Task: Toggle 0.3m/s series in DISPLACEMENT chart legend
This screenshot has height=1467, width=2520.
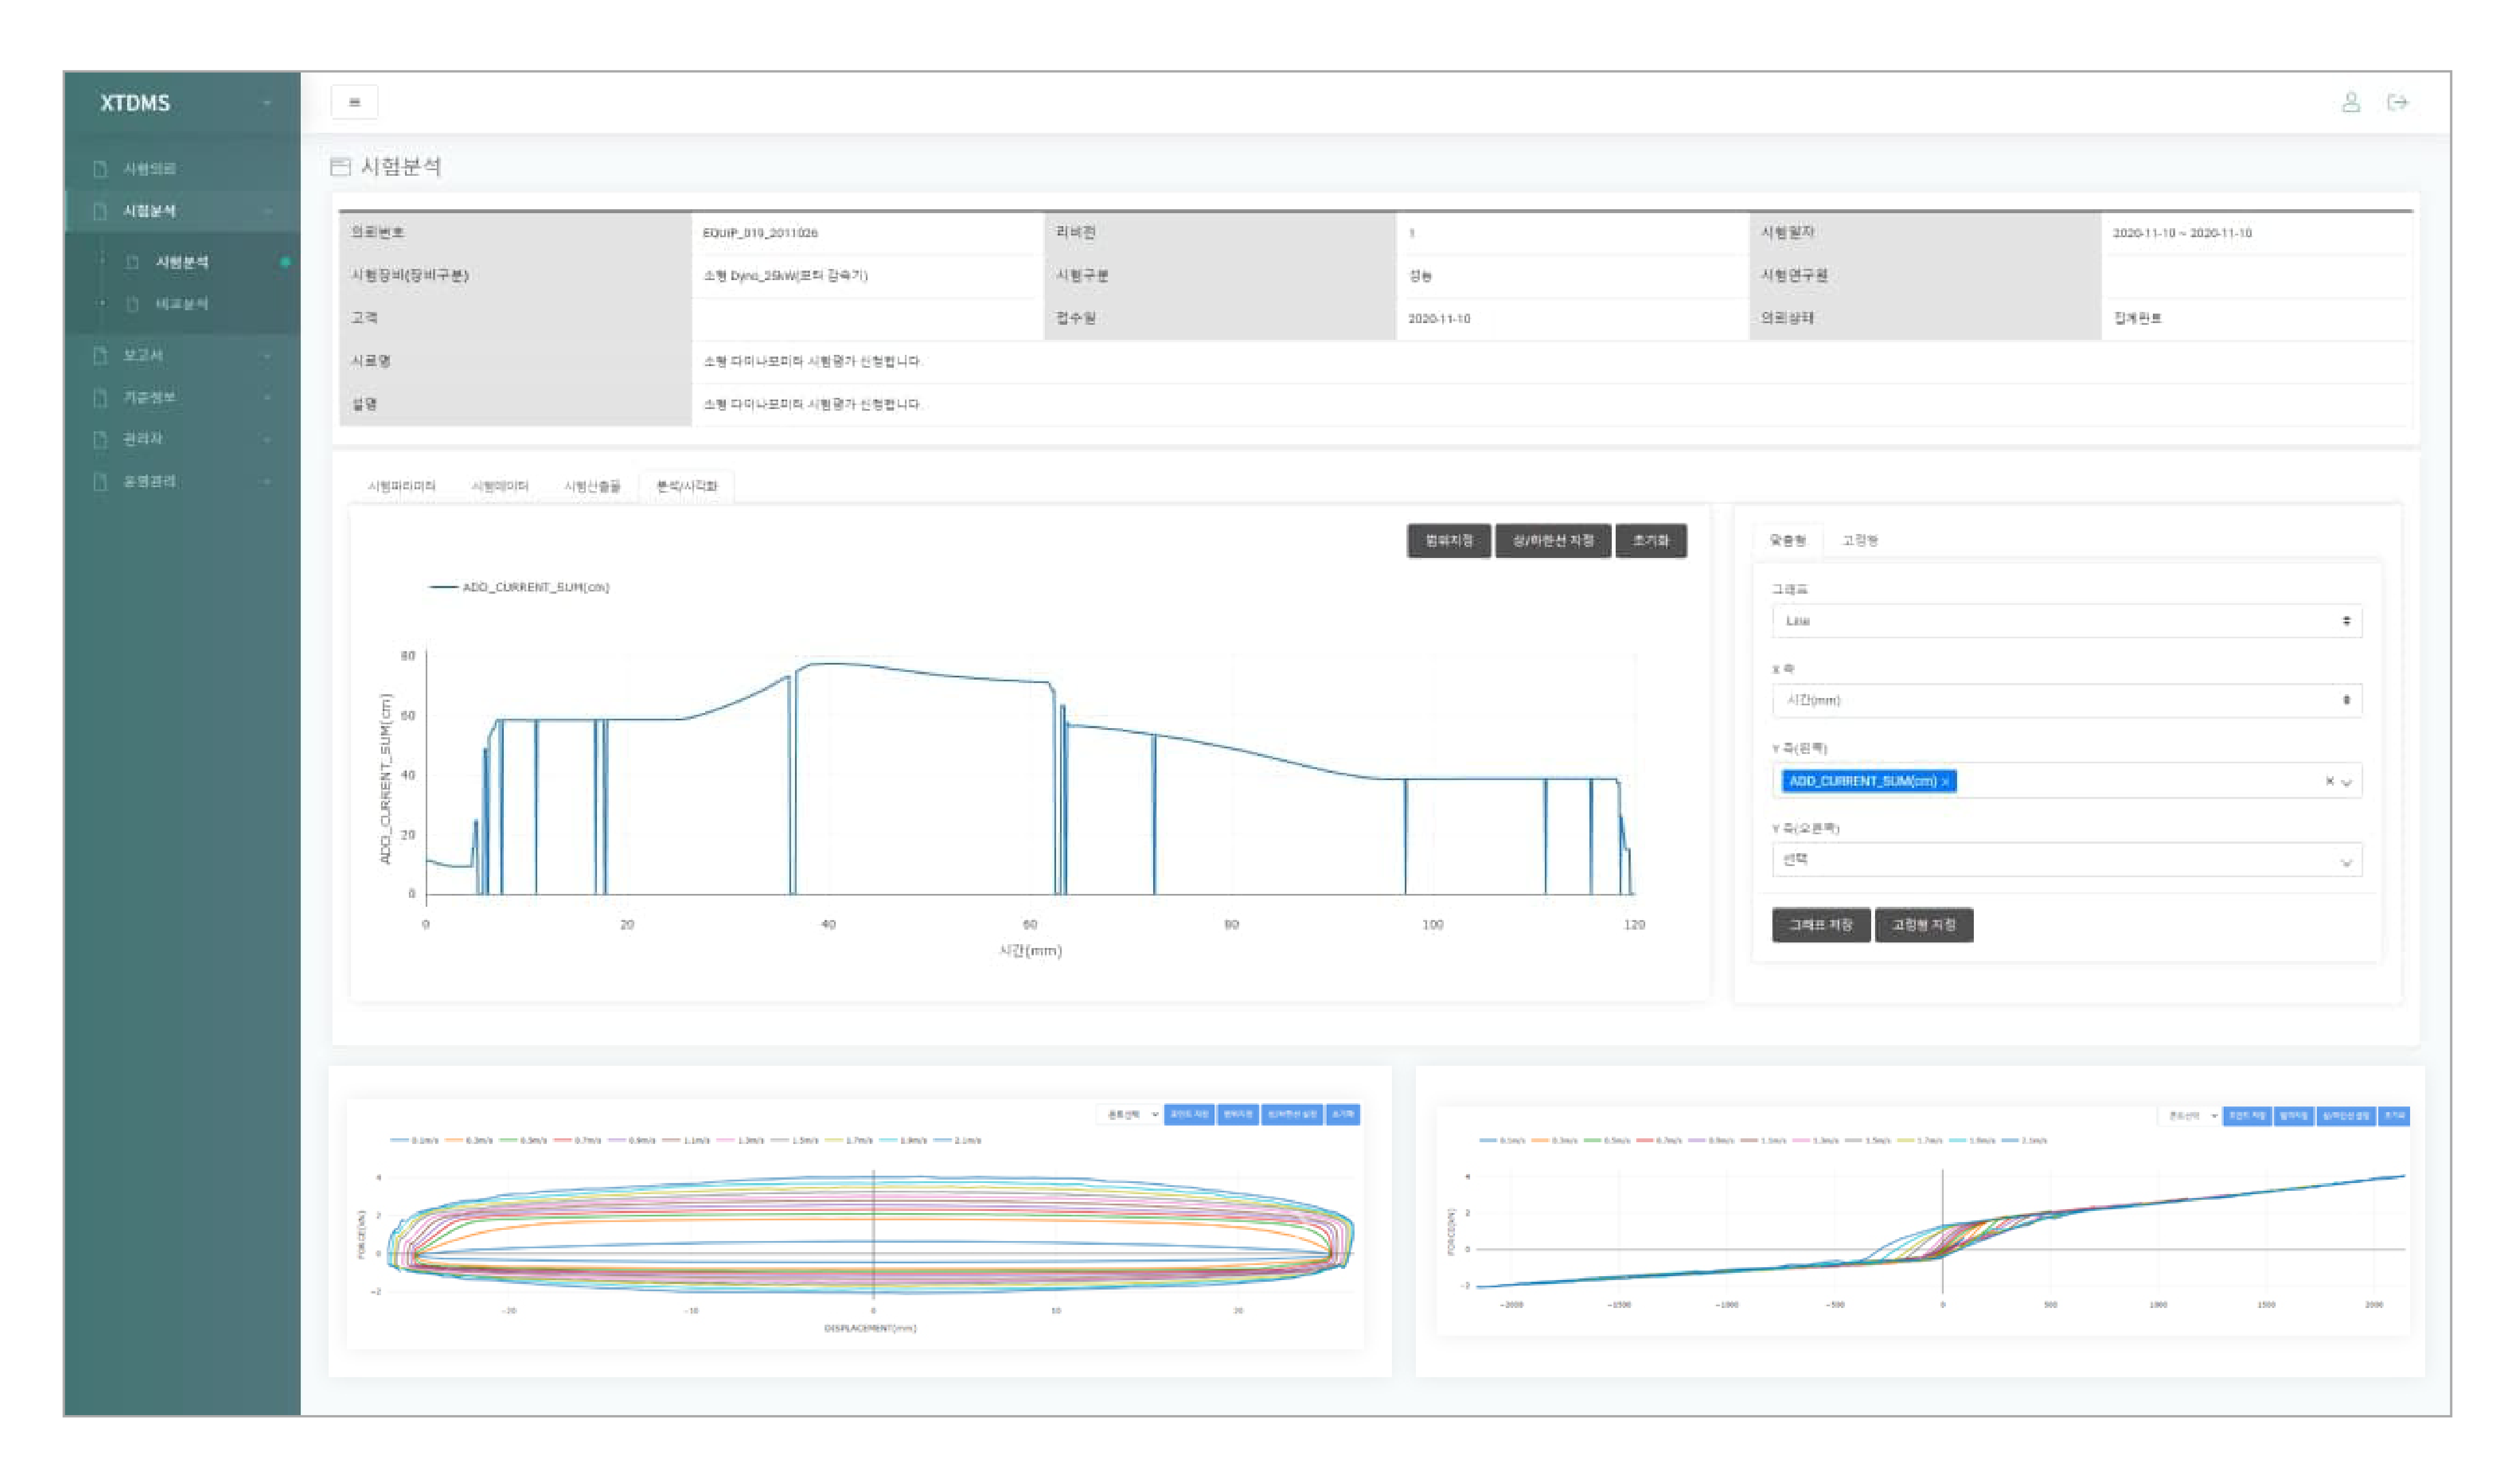Action: (468, 1140)
